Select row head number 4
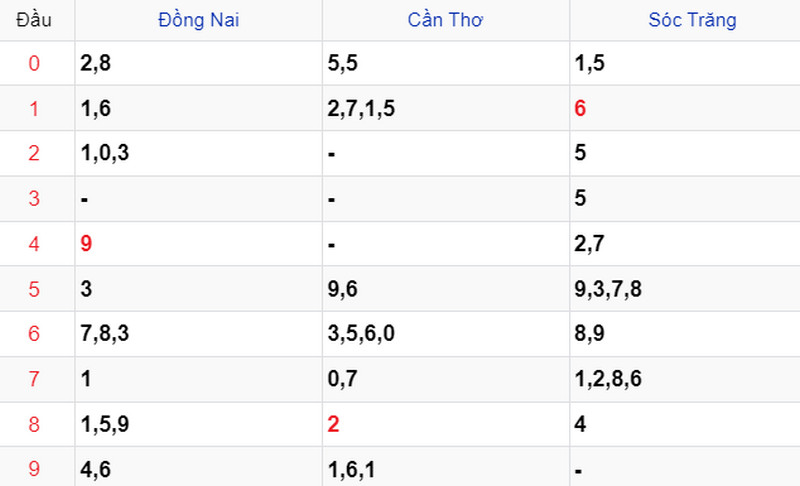Screen dimensions: 800x486 click(34, 244)
